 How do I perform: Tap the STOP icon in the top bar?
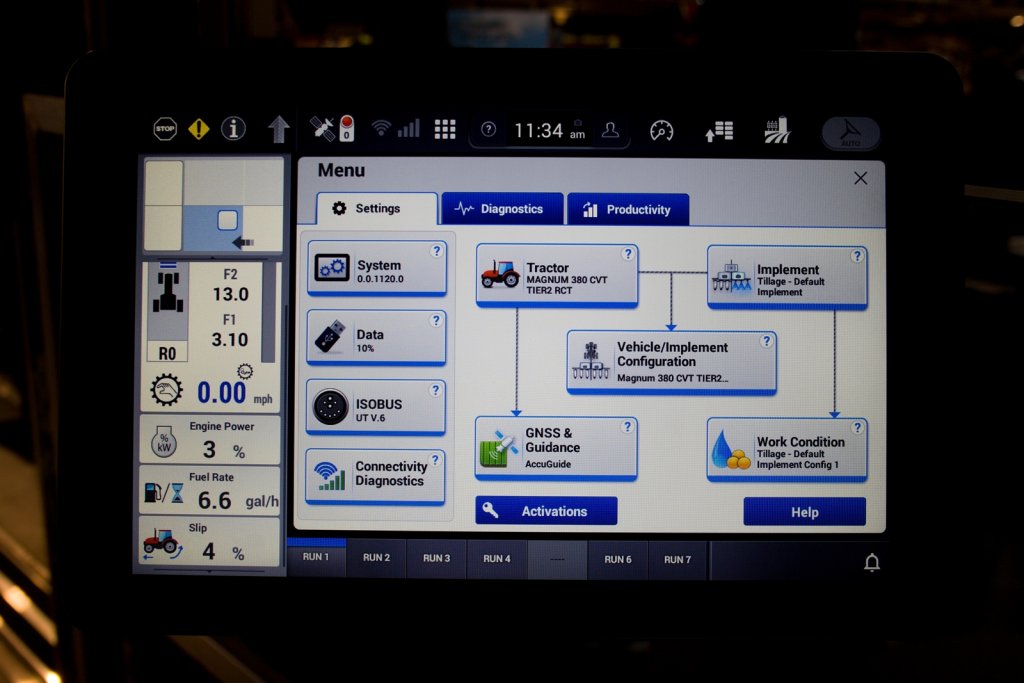tap(165, 129)
